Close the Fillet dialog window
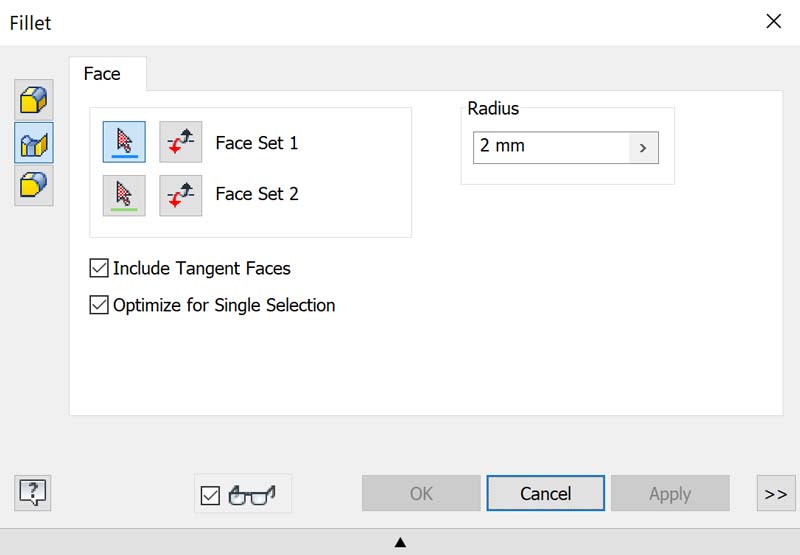Viewport: 800px width, 555px height. tap(773, 21)
